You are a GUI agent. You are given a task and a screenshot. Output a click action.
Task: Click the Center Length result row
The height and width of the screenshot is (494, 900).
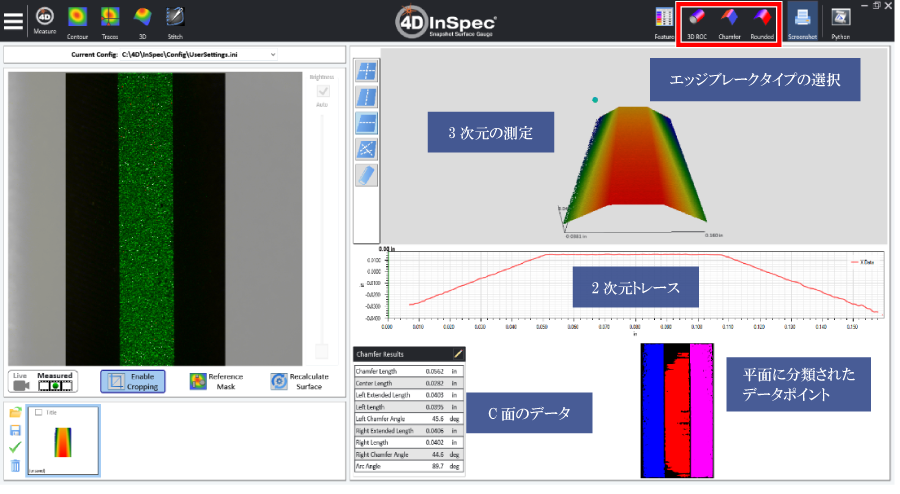click(409, 383)
